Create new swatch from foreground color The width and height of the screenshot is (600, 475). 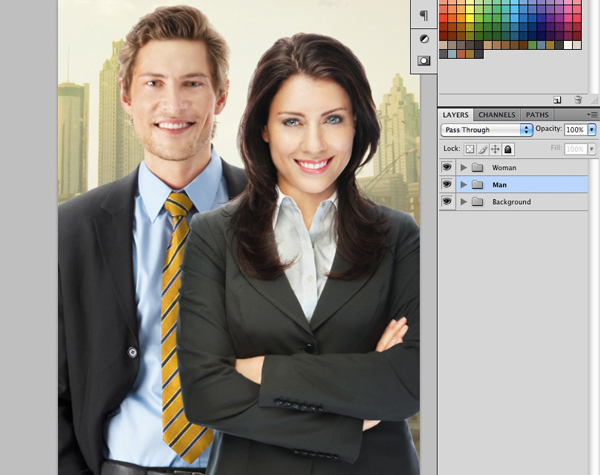tap(557, 100)
